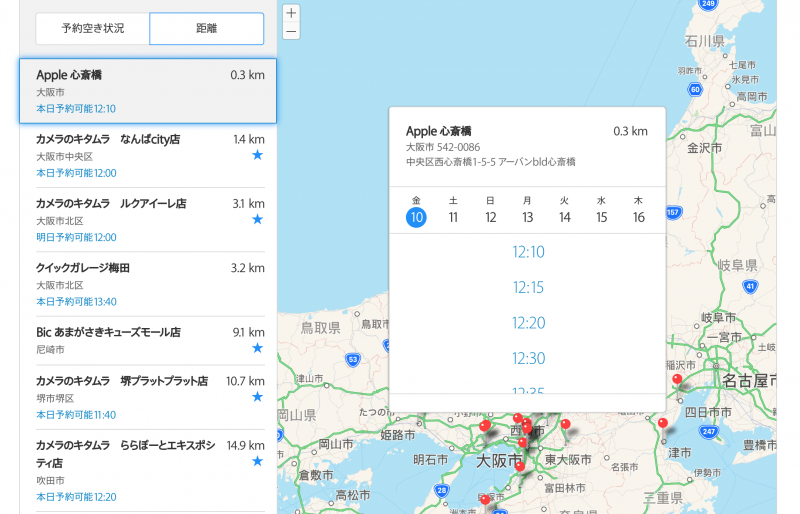Pick the 12:10 time slot

click(528, 252)
